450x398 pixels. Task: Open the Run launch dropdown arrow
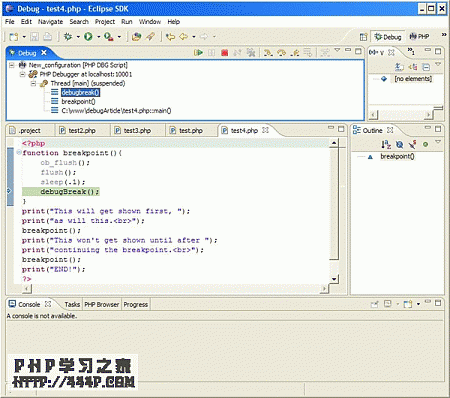click(98, 37)
